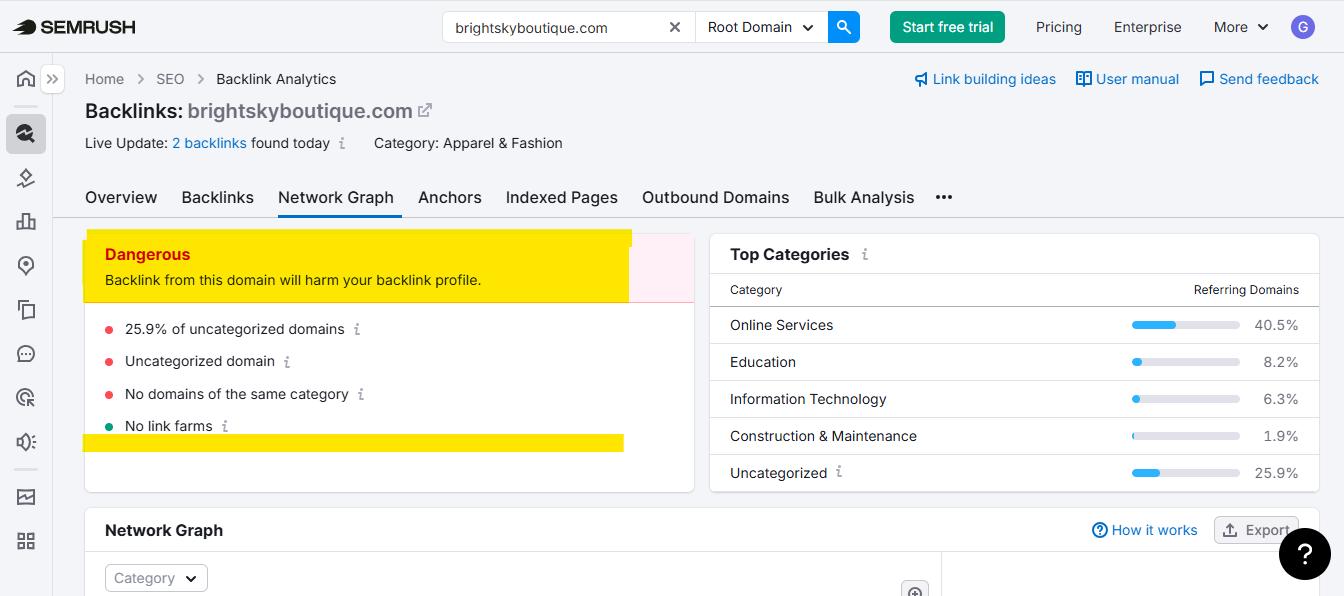The height and width of the screenshot is (596, 1344).
Task: Click the floating help question mark bubble
Action: click(x=1304, y=554)
